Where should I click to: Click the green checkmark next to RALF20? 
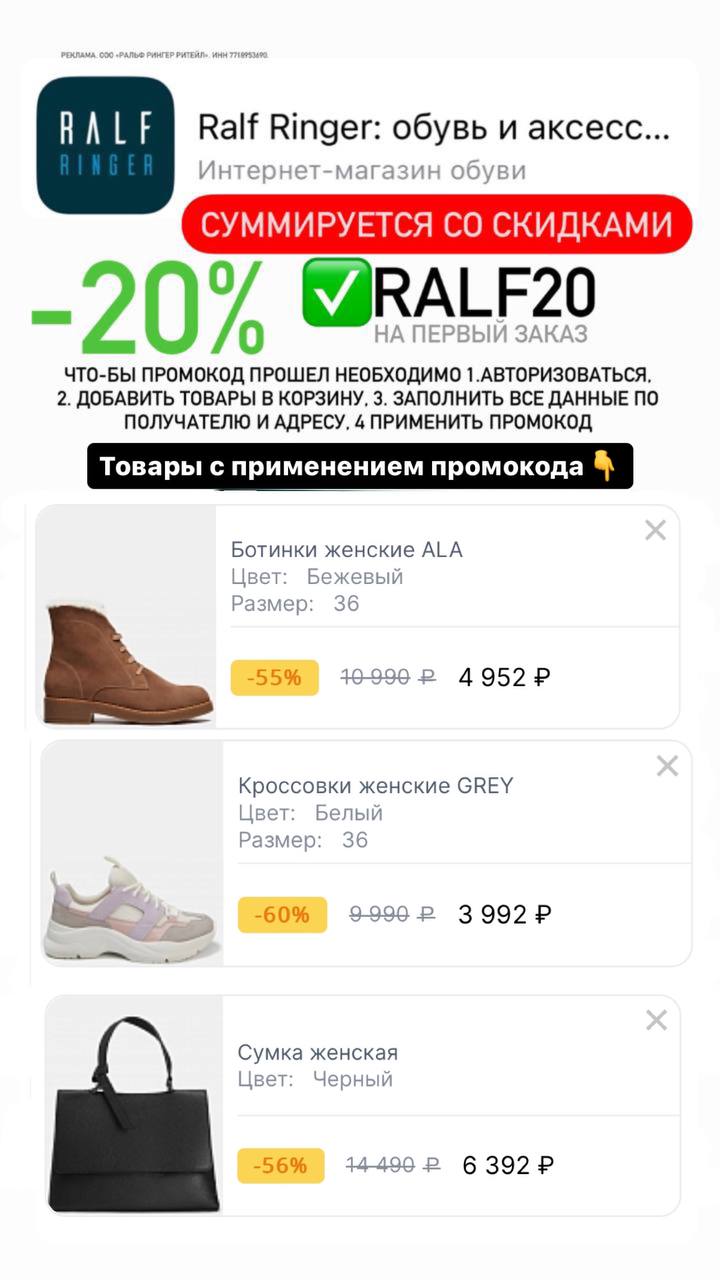337,292
